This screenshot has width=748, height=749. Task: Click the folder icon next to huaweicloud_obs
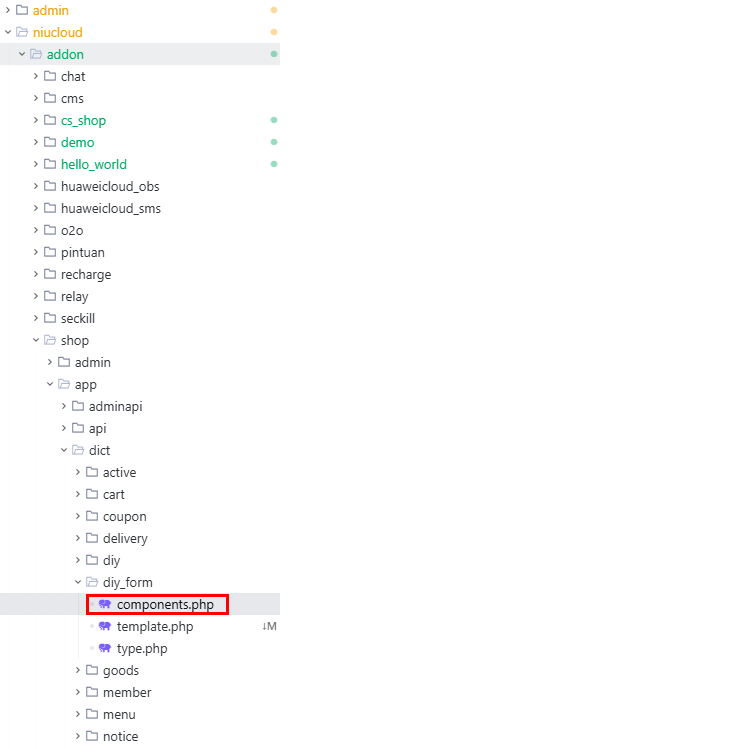[x=50, y=186]
